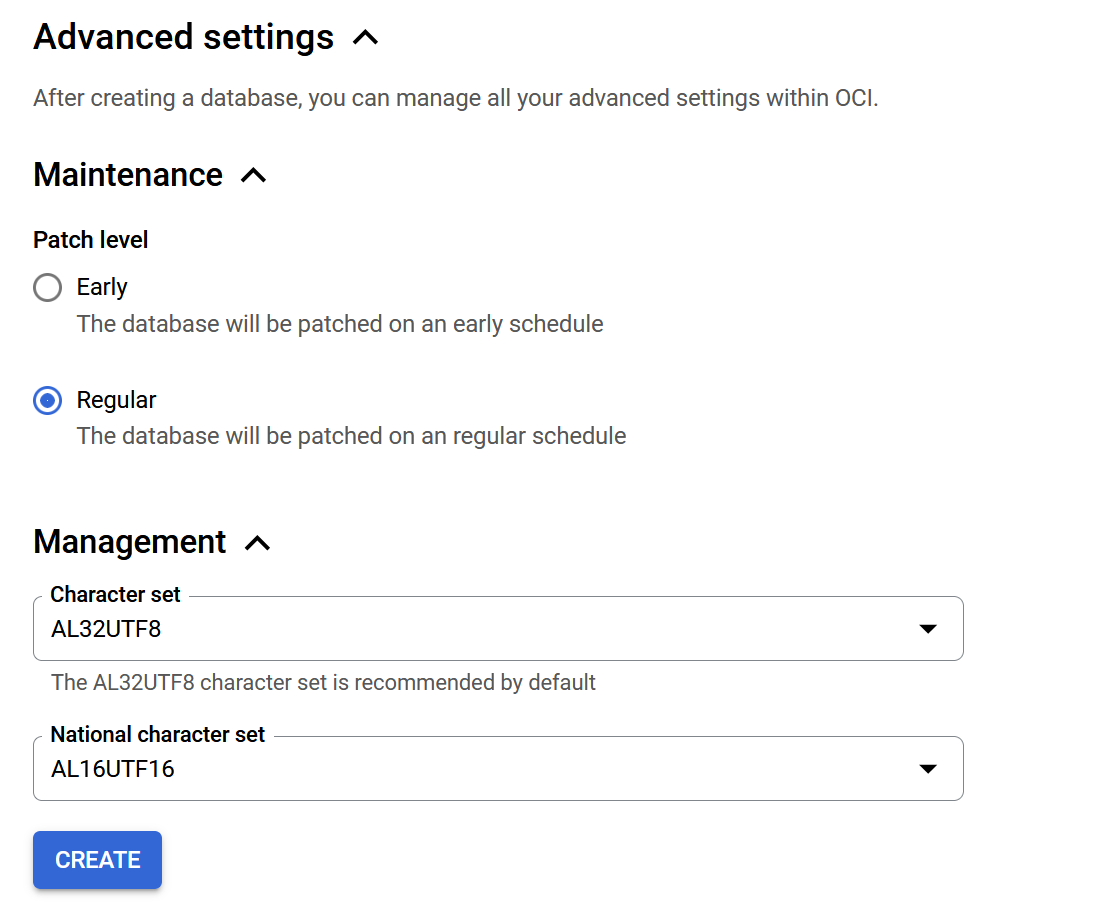The width and height of the screenshot is (1102, 904).
Task: Click the "Character set" field label
Action: point(115,595)
